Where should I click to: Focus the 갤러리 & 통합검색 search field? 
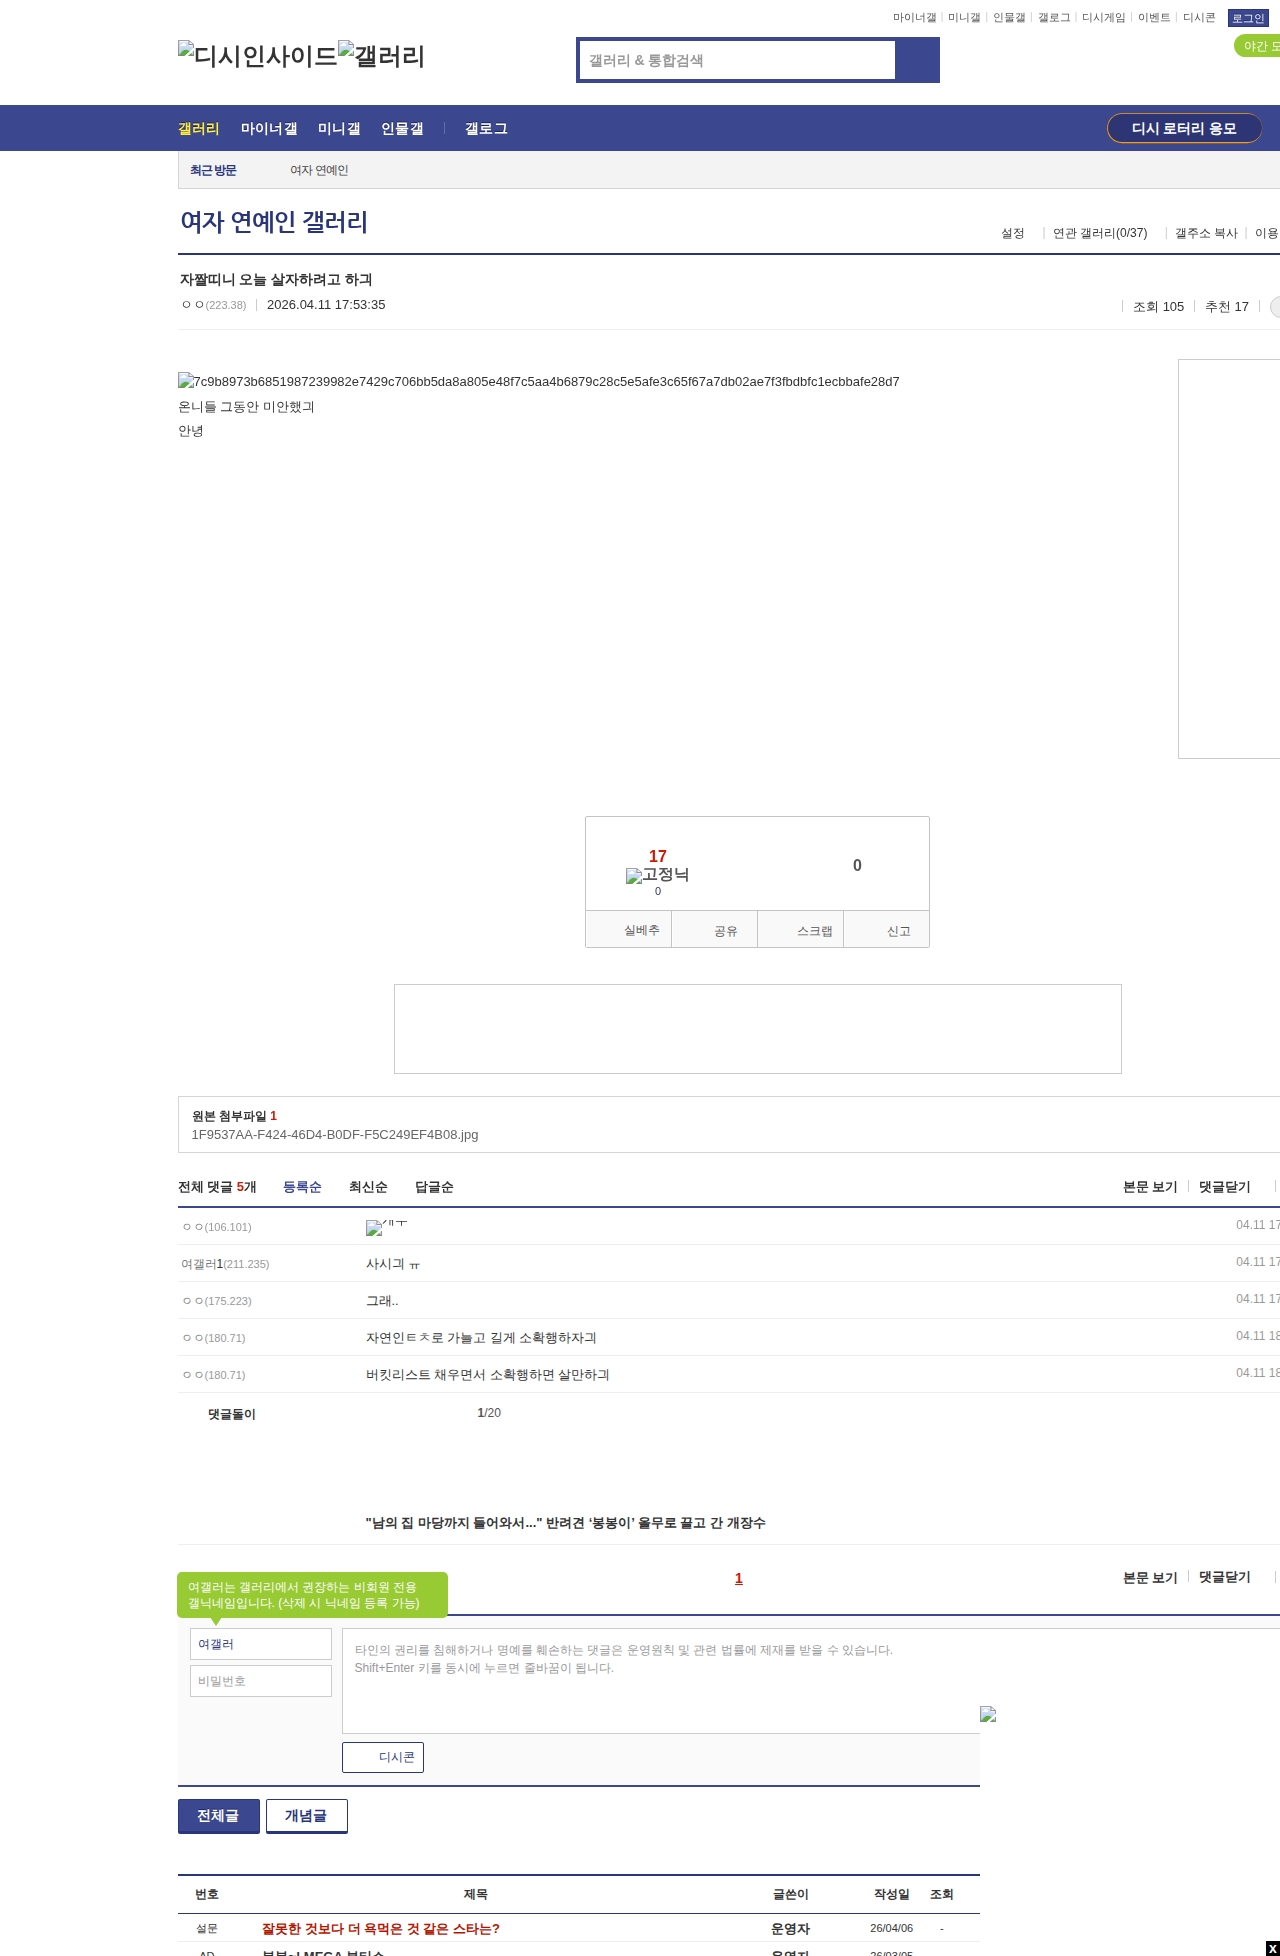pos(737,60)
